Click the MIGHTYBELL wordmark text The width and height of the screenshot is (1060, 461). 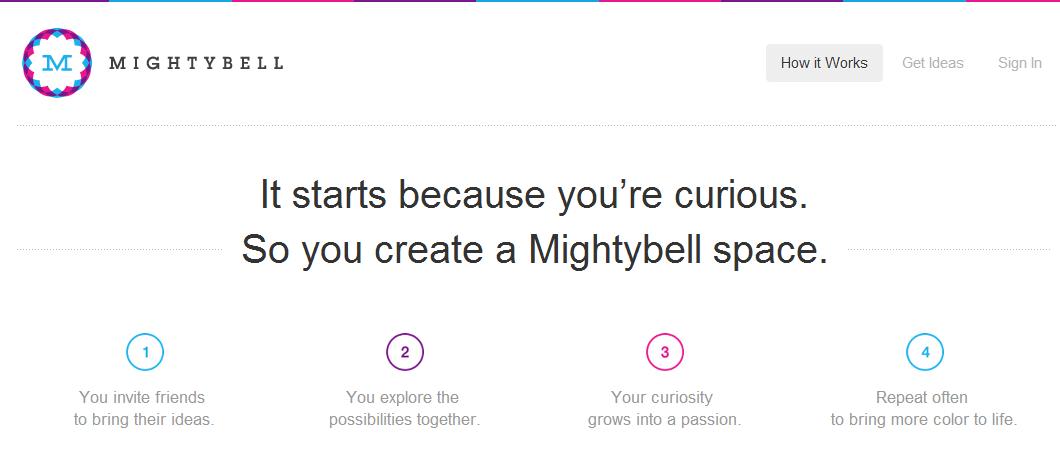tap(196, 64)
